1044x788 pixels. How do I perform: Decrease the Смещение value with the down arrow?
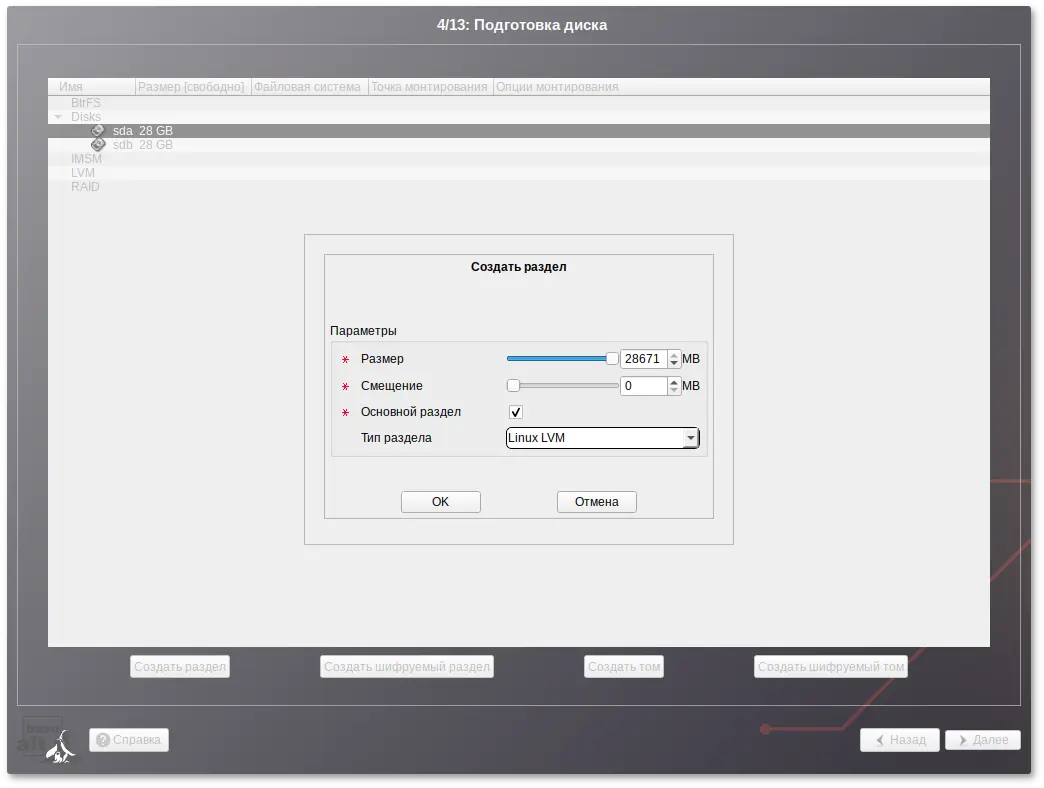pos(674,391)
